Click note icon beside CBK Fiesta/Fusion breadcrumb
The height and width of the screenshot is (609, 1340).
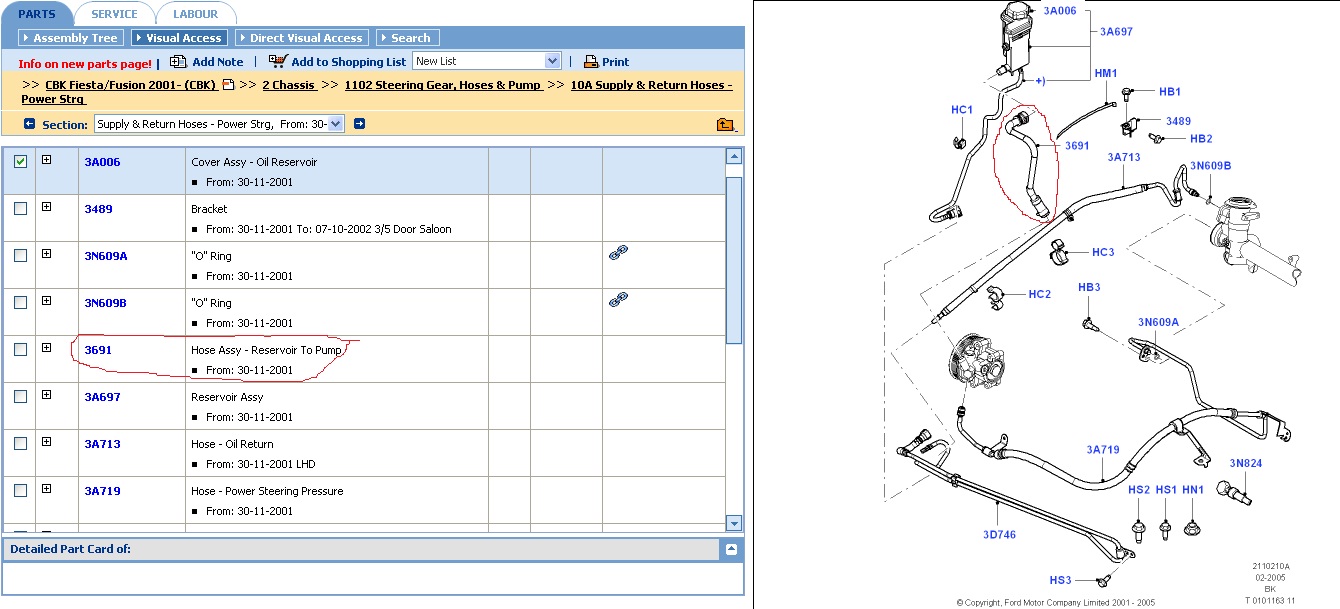pos(228,85)
